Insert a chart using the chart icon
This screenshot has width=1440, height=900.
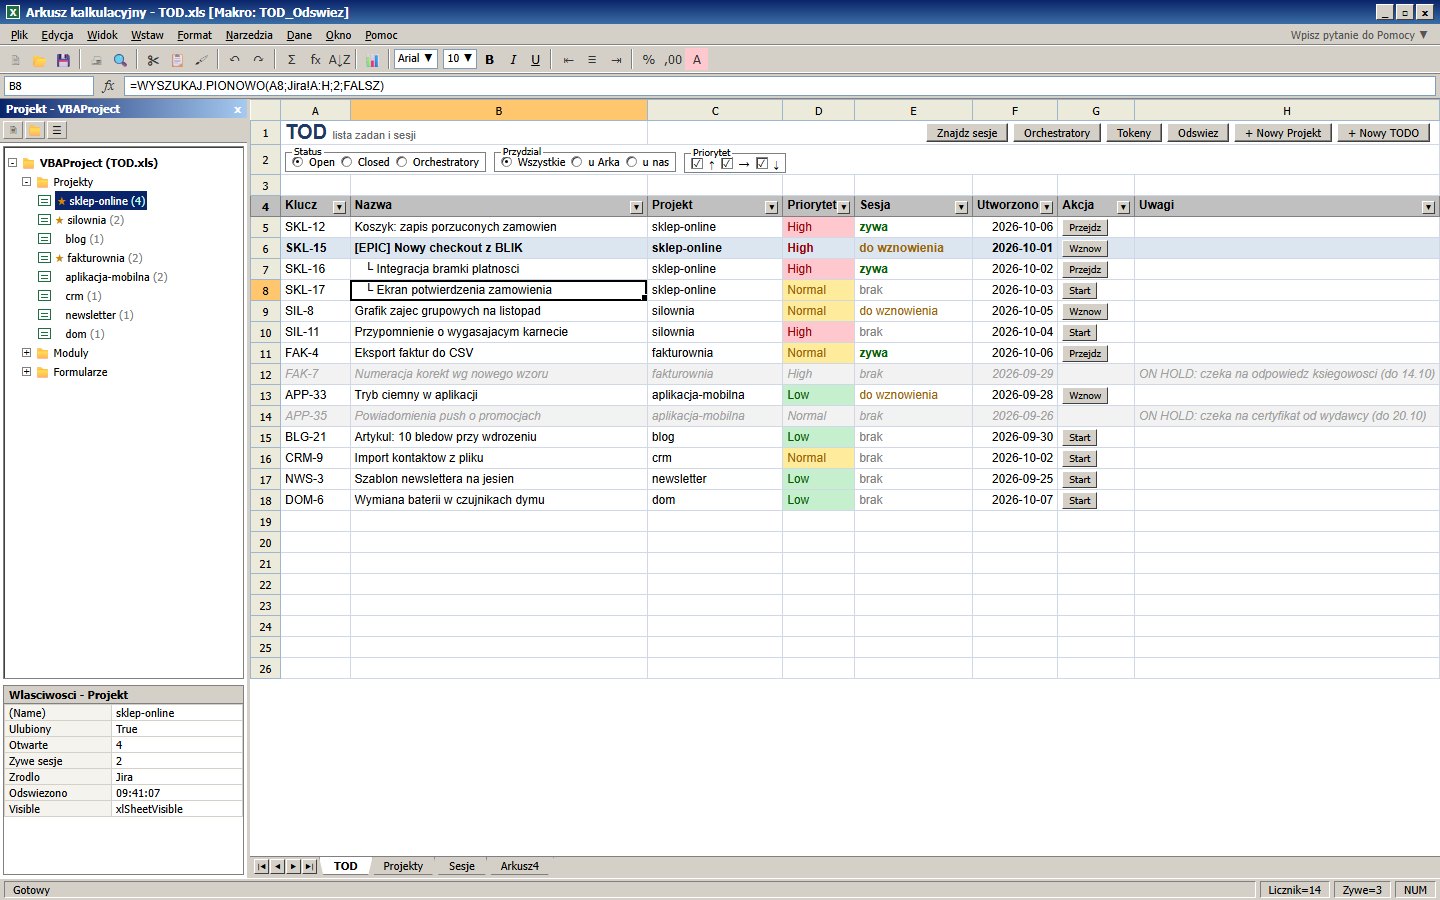tap(372, 60)
